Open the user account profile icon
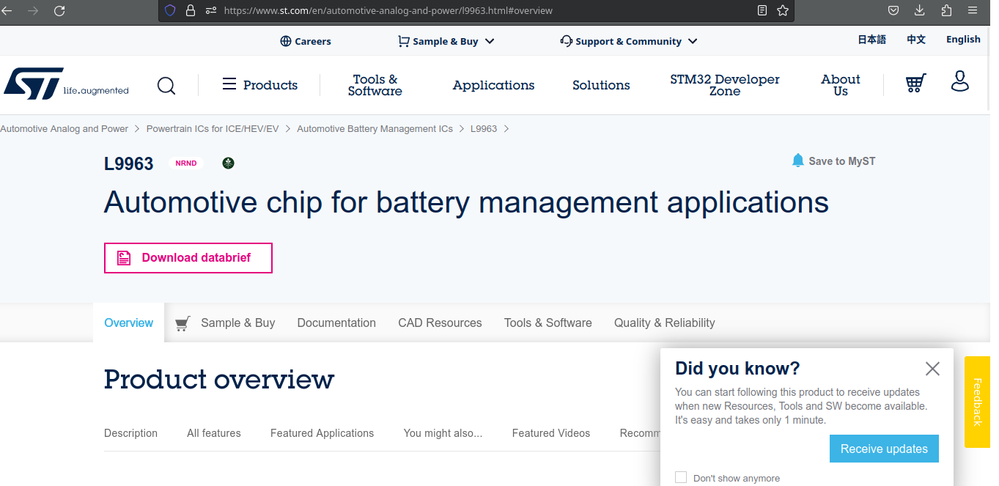 960,82
